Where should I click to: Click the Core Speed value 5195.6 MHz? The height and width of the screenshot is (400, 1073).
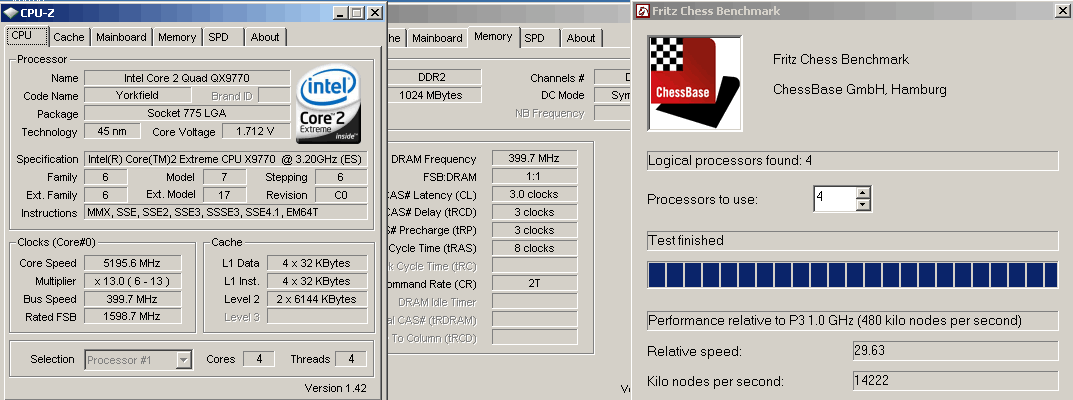[x=133, y=263]
